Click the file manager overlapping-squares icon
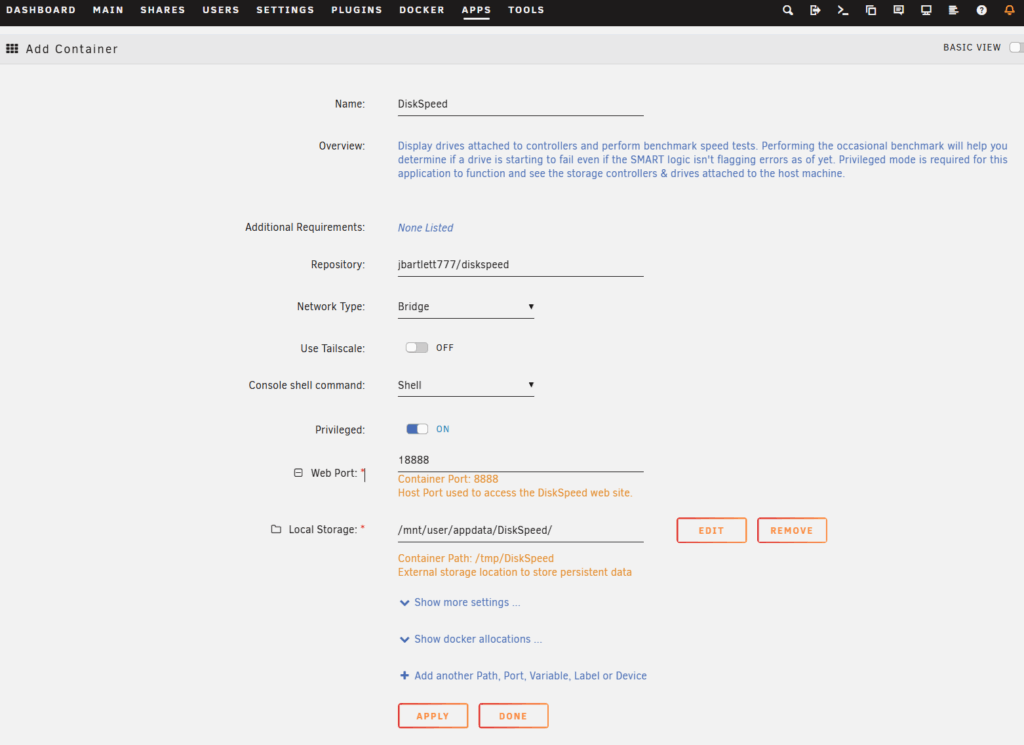 [871, 10]
